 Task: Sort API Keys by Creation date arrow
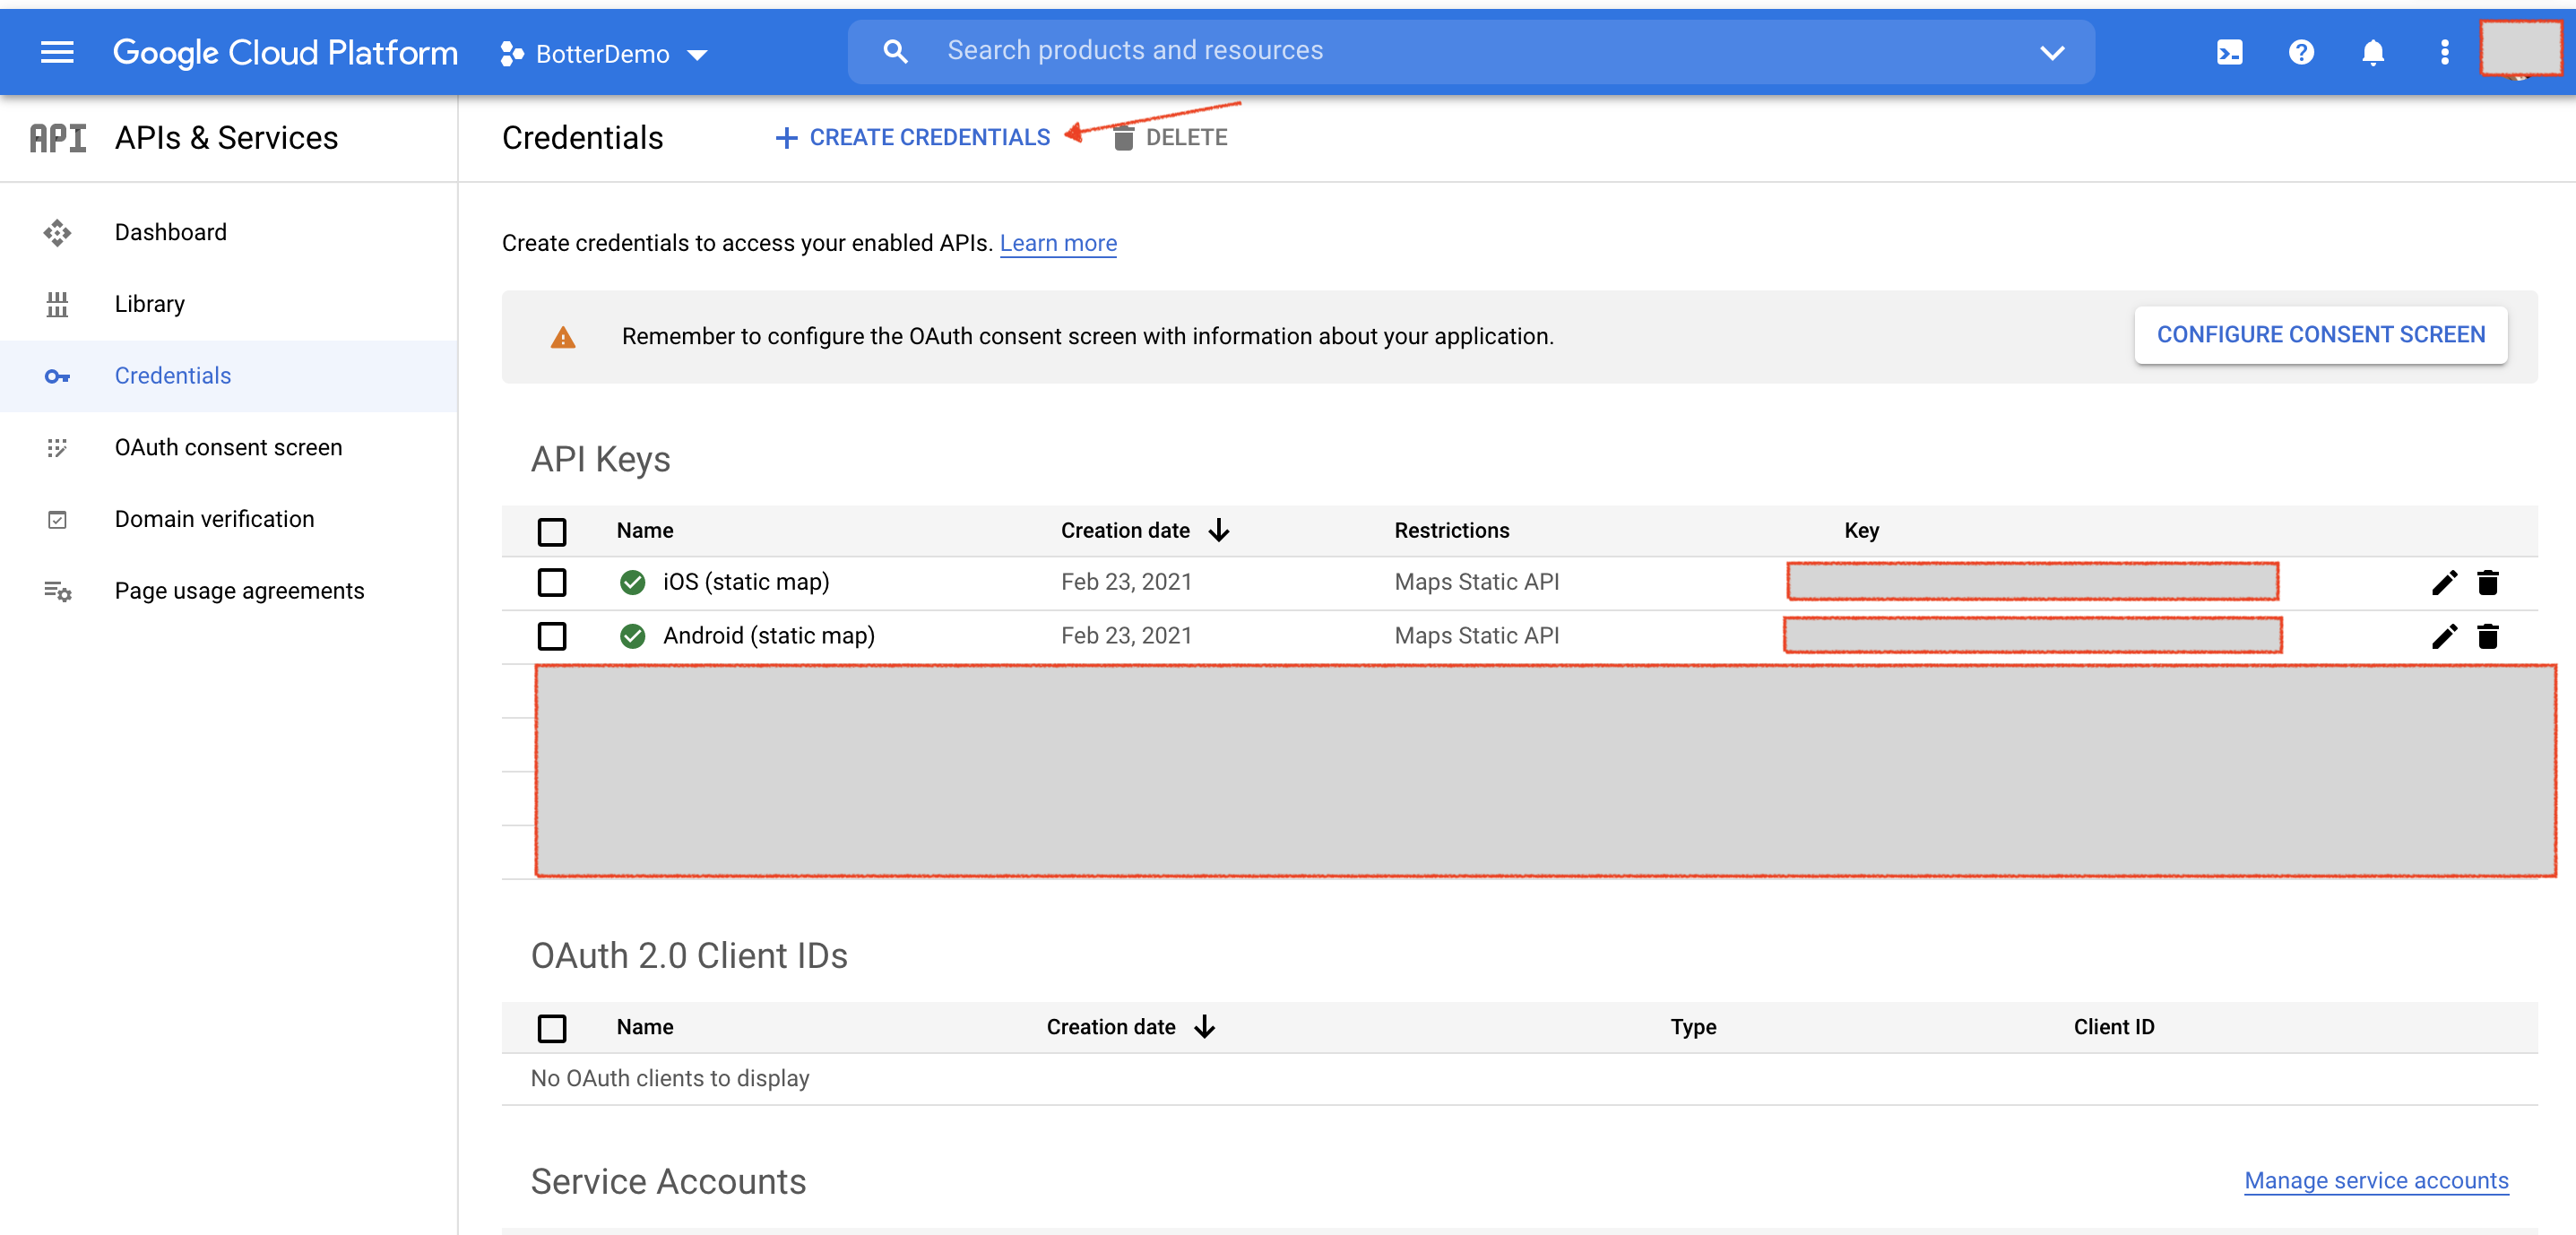click(1218, 530)
